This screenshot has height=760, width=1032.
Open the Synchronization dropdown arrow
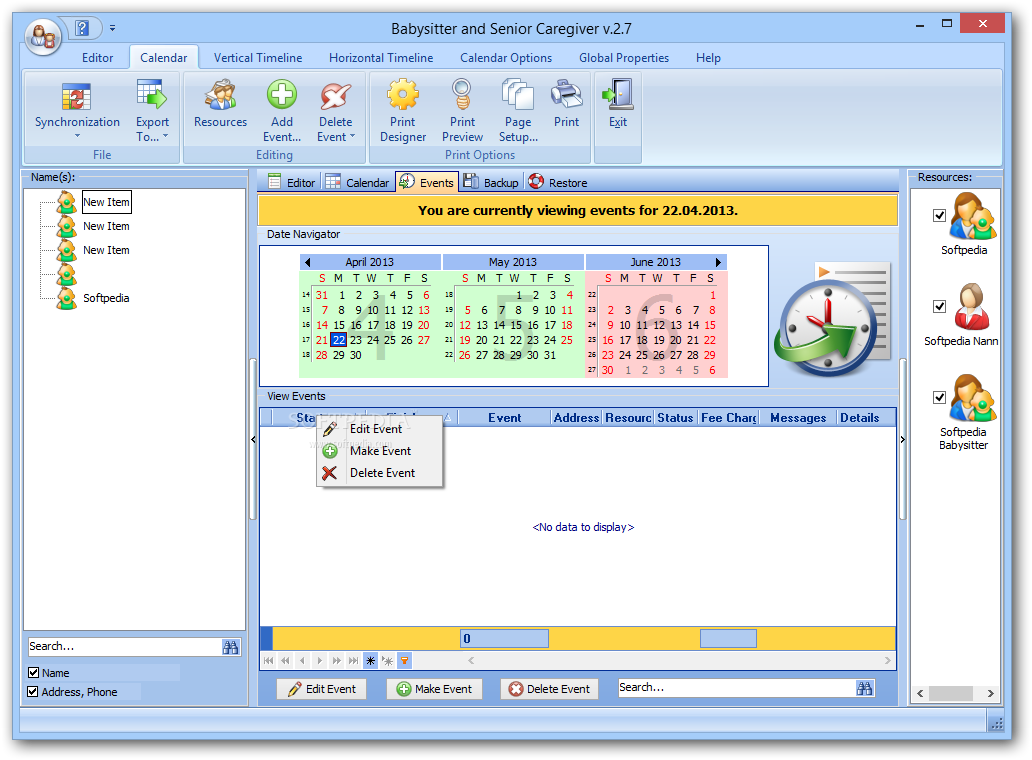pyautogui.click(x=77, y=136)
